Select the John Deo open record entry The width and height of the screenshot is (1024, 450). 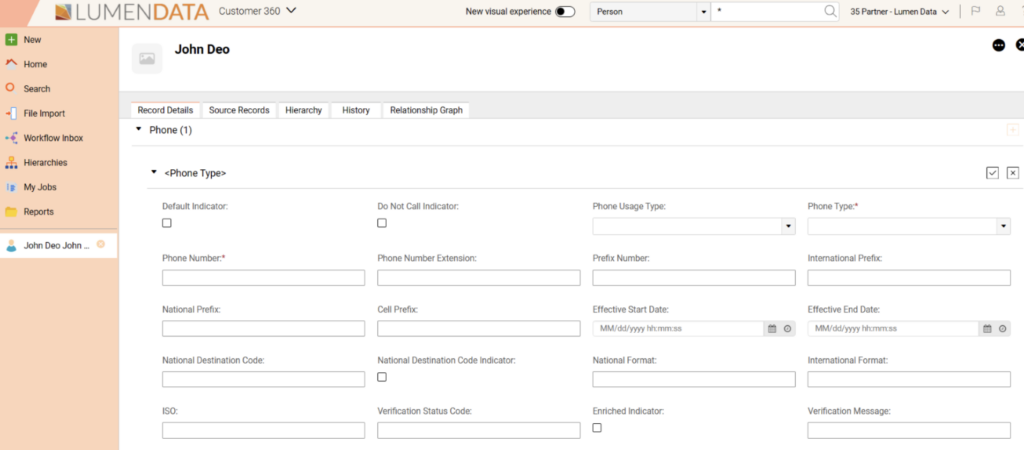(56, 246)
